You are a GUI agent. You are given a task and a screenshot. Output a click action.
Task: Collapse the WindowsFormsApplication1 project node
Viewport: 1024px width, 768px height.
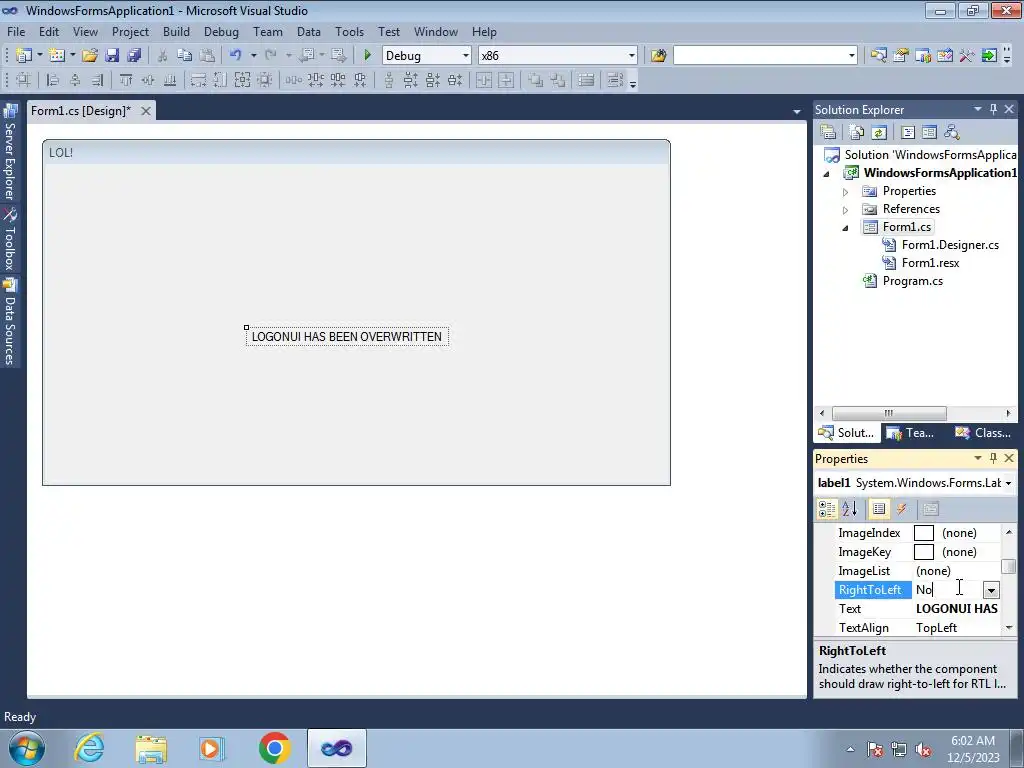click(826, 174)
